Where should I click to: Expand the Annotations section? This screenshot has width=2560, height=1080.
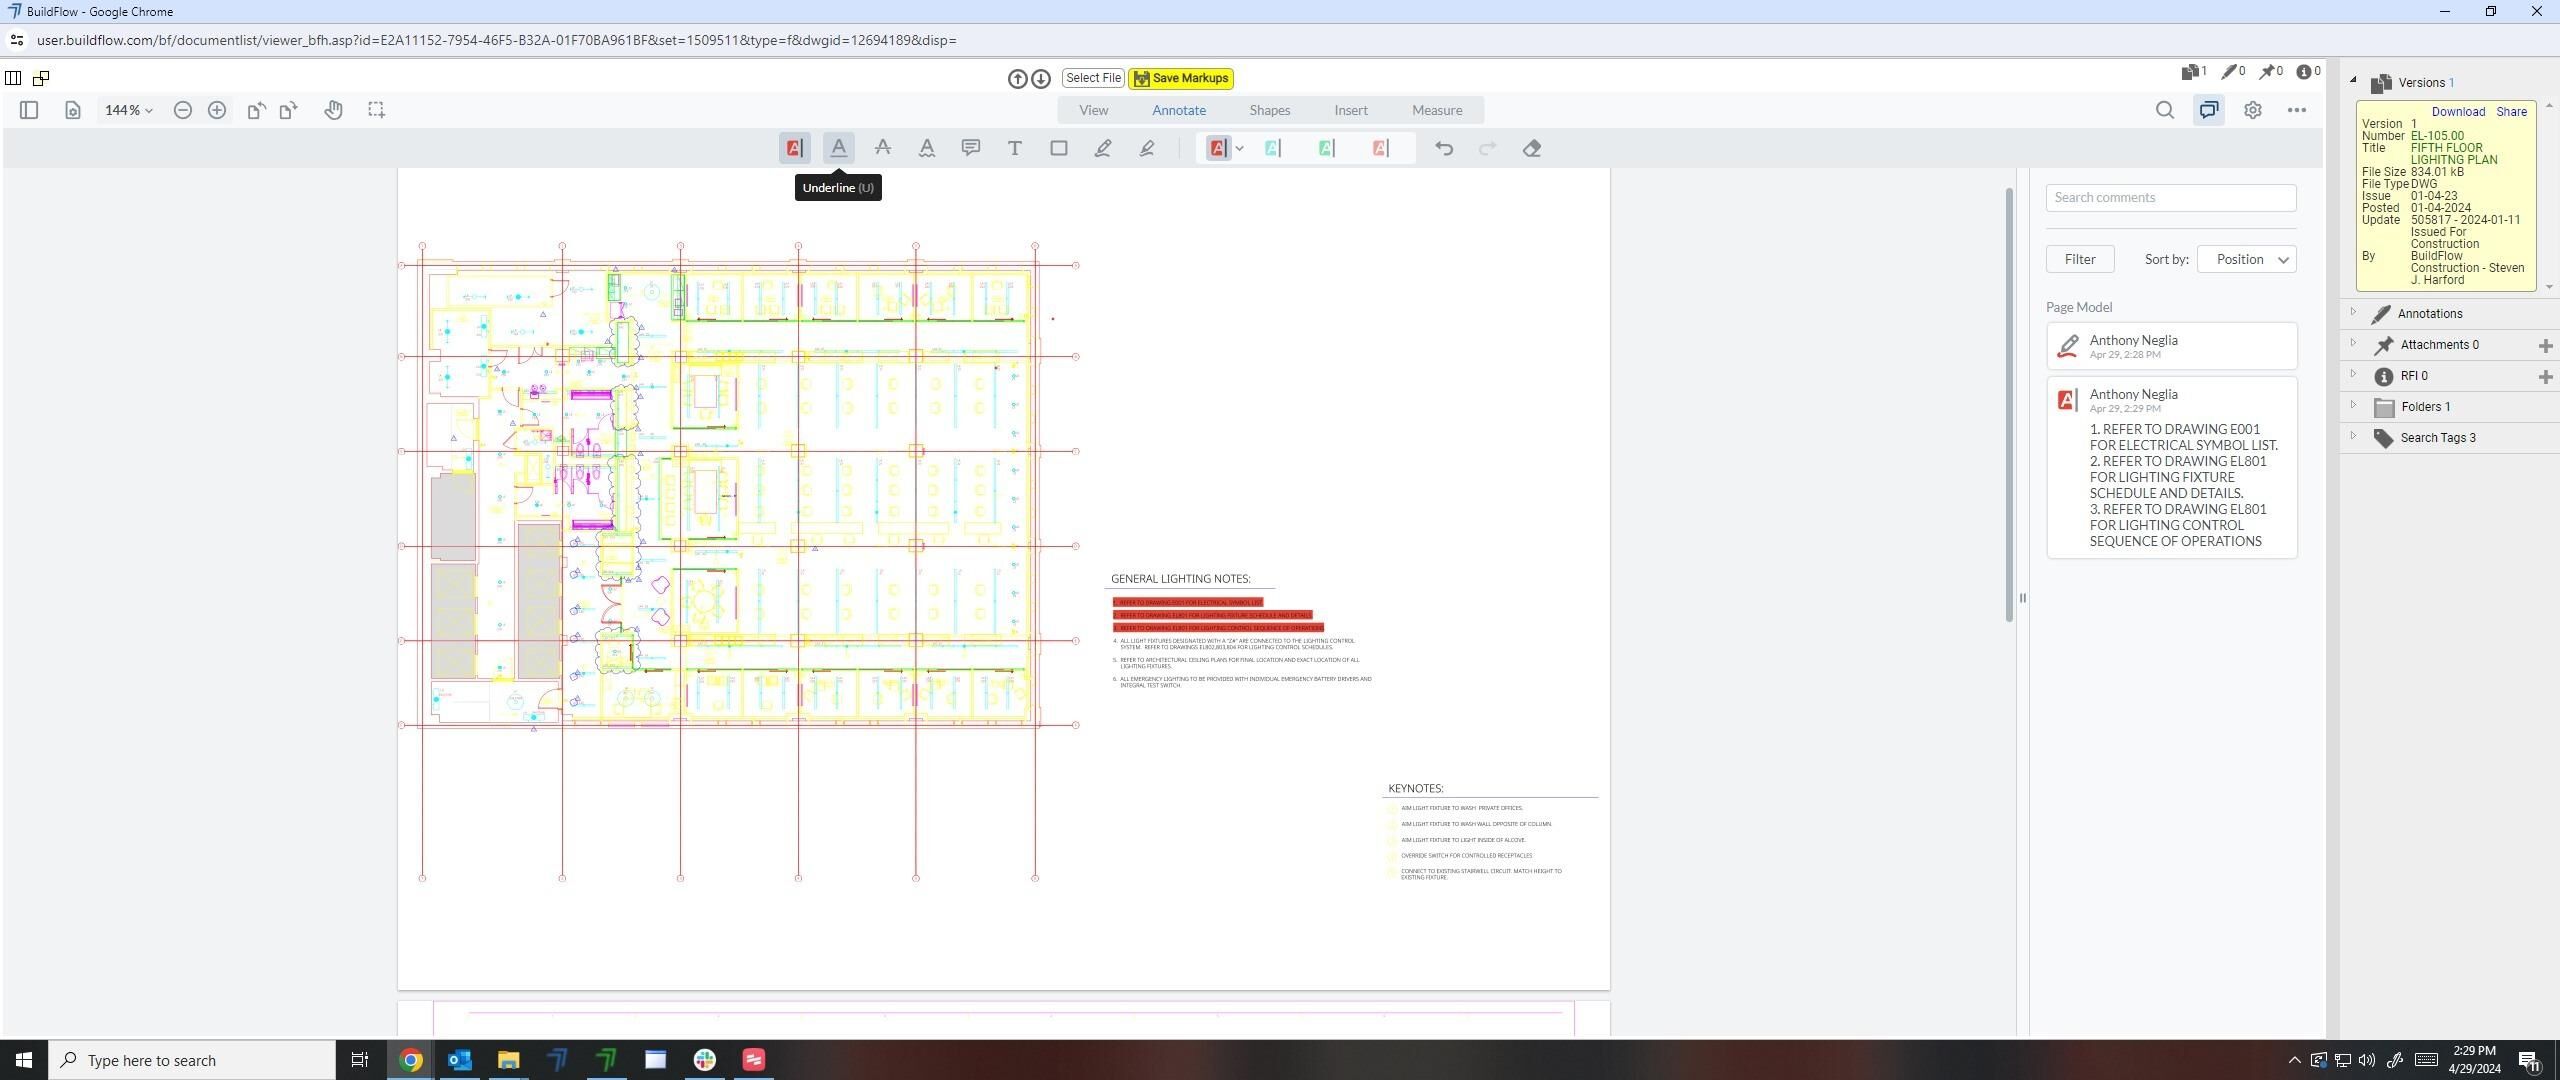[2428, 314]
